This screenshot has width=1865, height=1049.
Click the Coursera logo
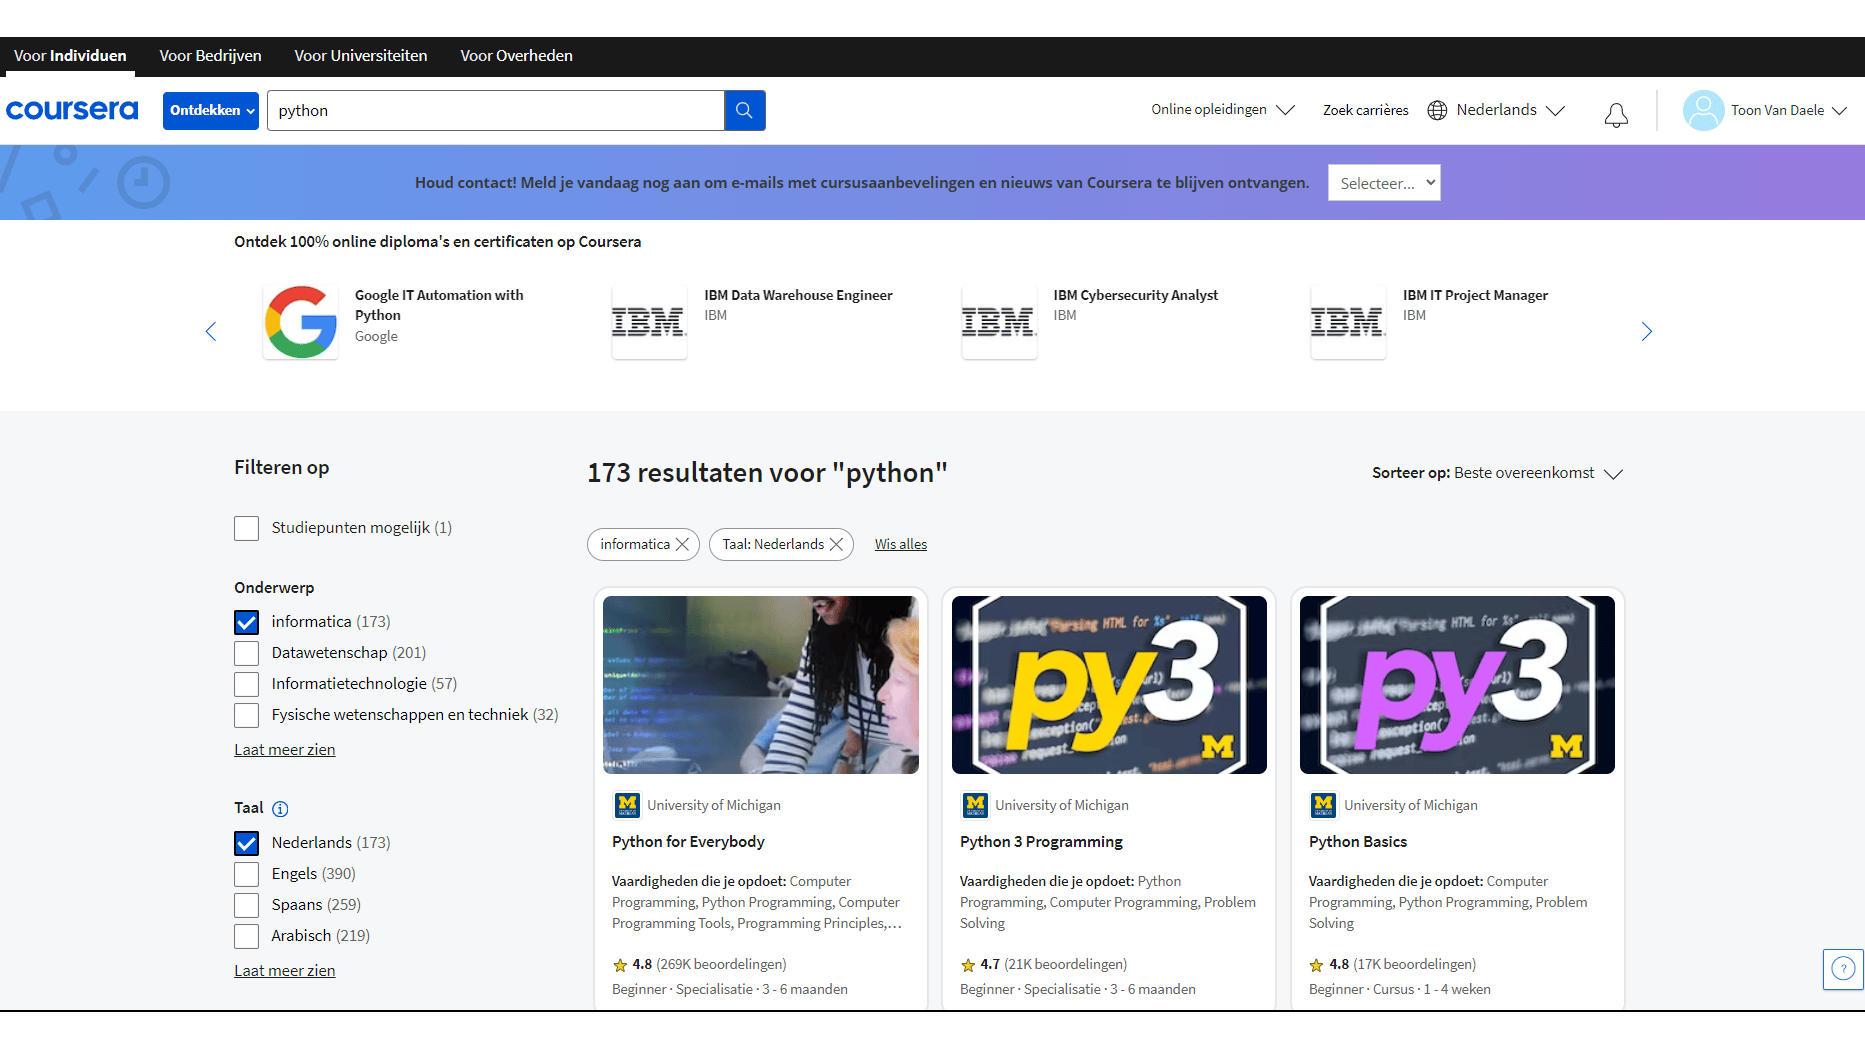(x=72, y=110)
